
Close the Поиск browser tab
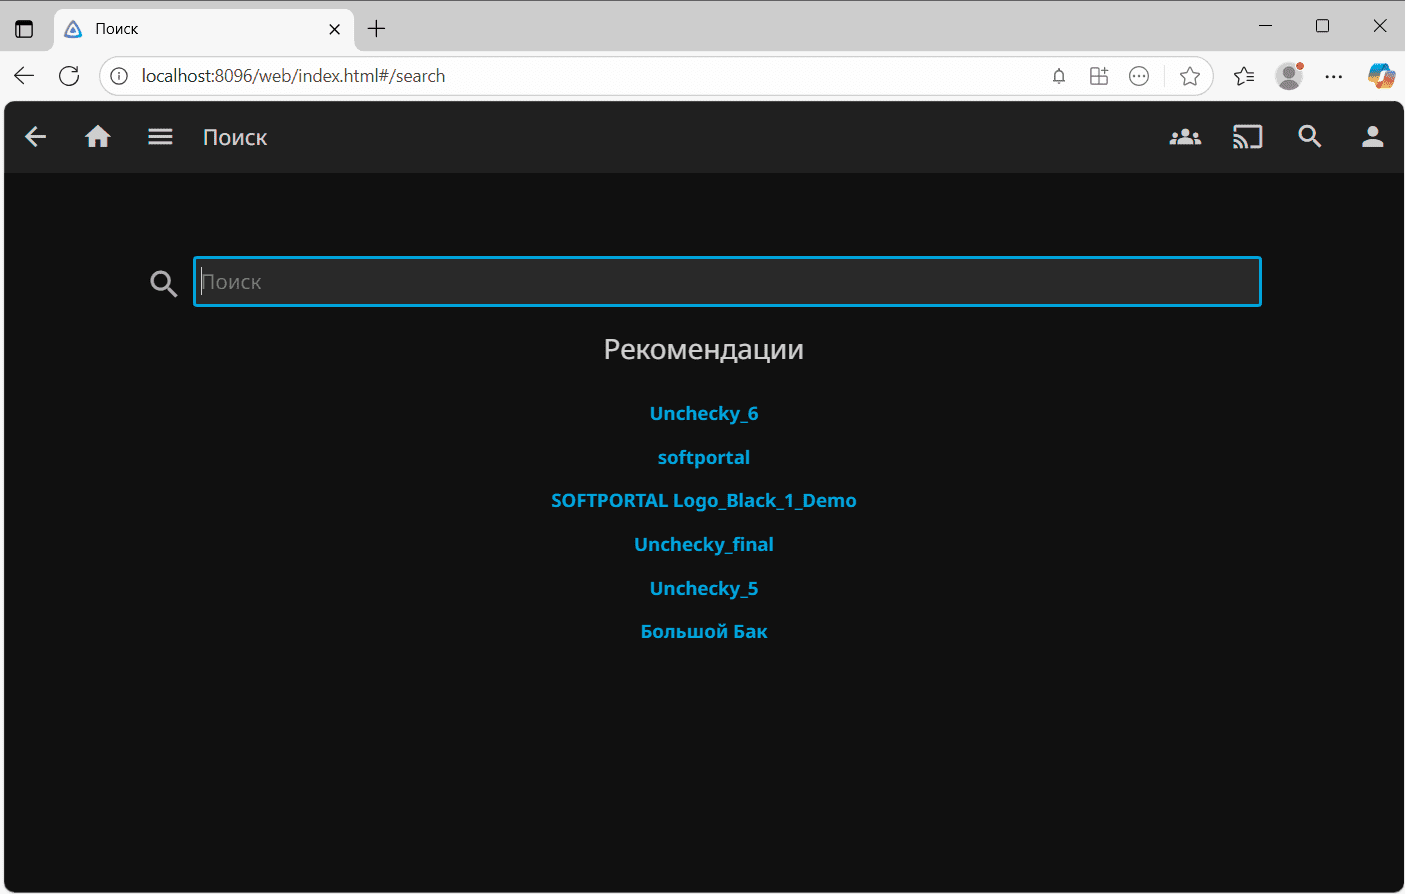pyautogui.click(x=335, y=29)
